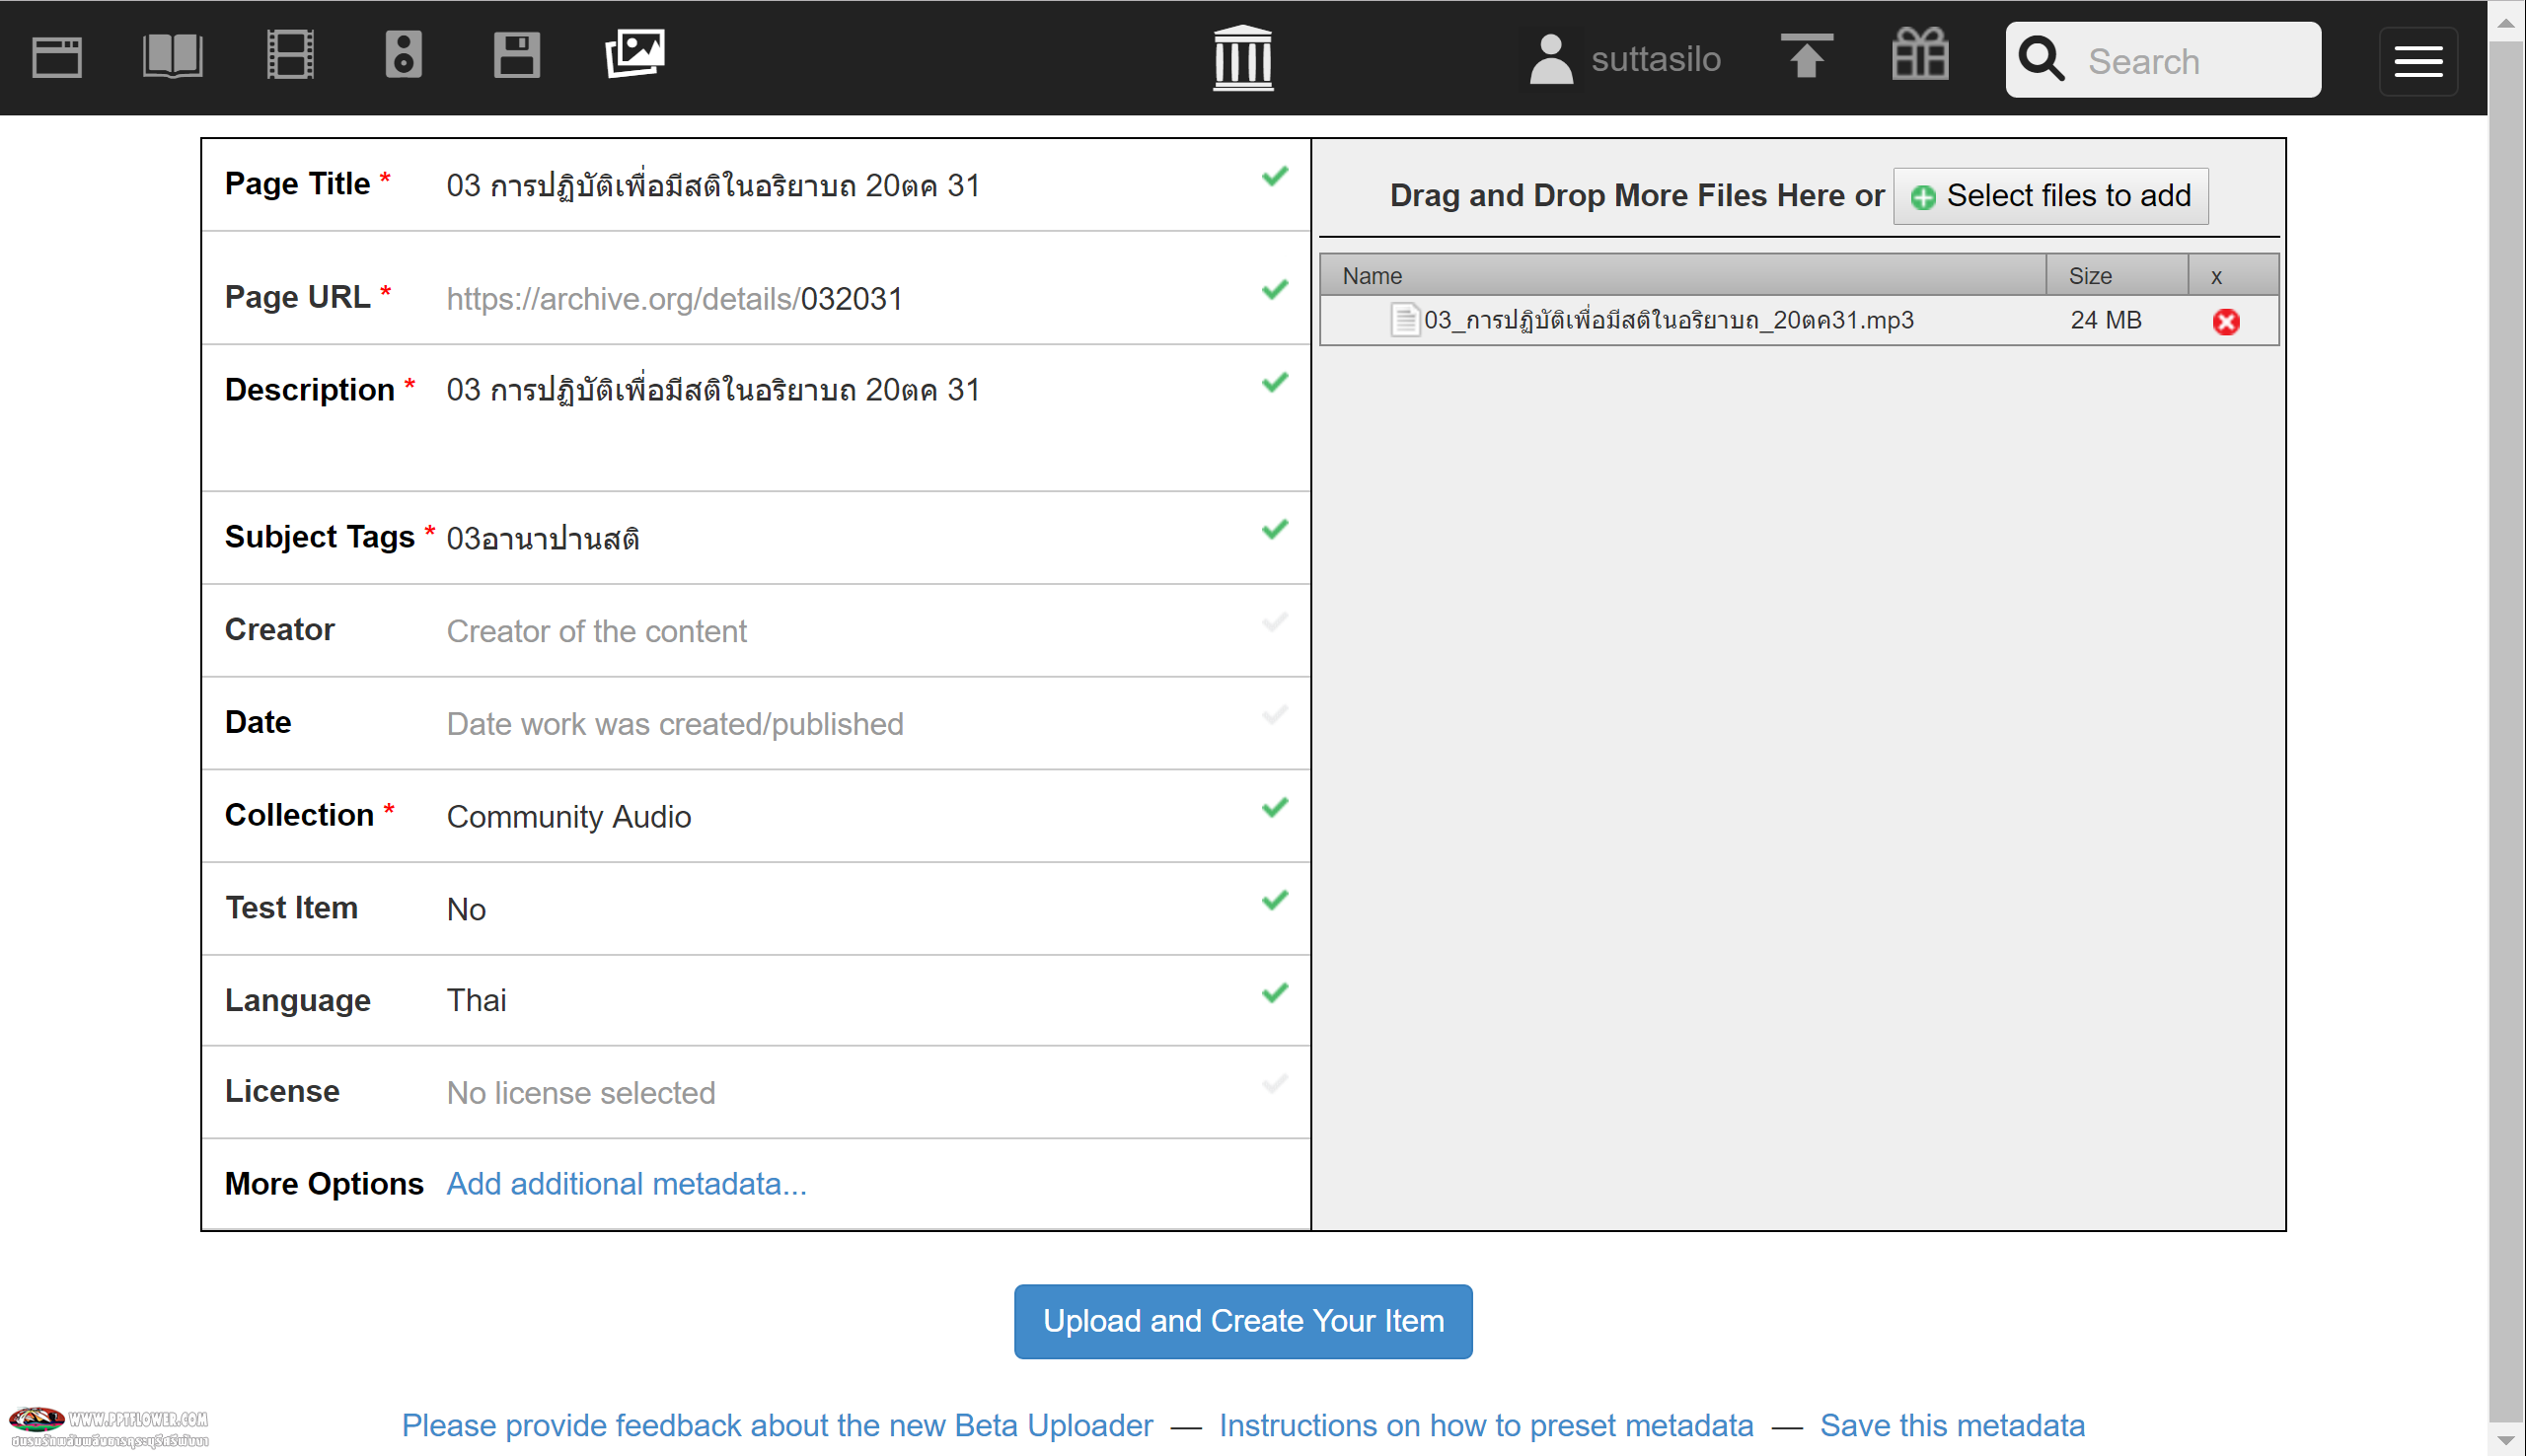Click the Date work was created field

click(675, 725)
